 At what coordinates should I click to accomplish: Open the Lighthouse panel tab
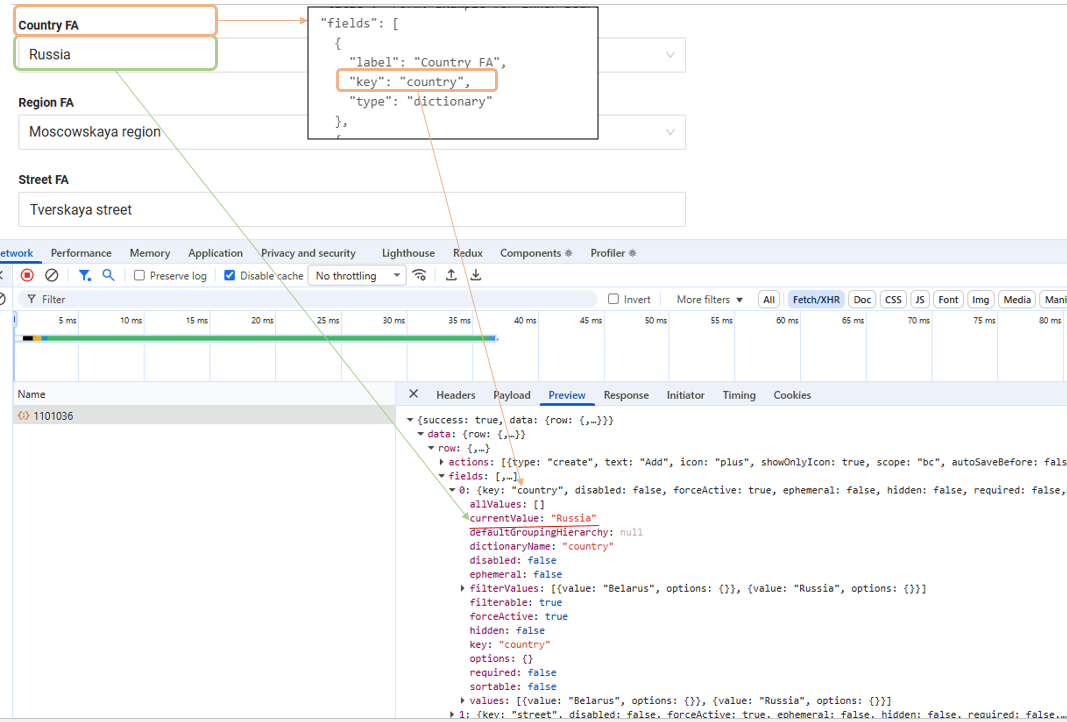pyautogui.click(x=408, y=253)
